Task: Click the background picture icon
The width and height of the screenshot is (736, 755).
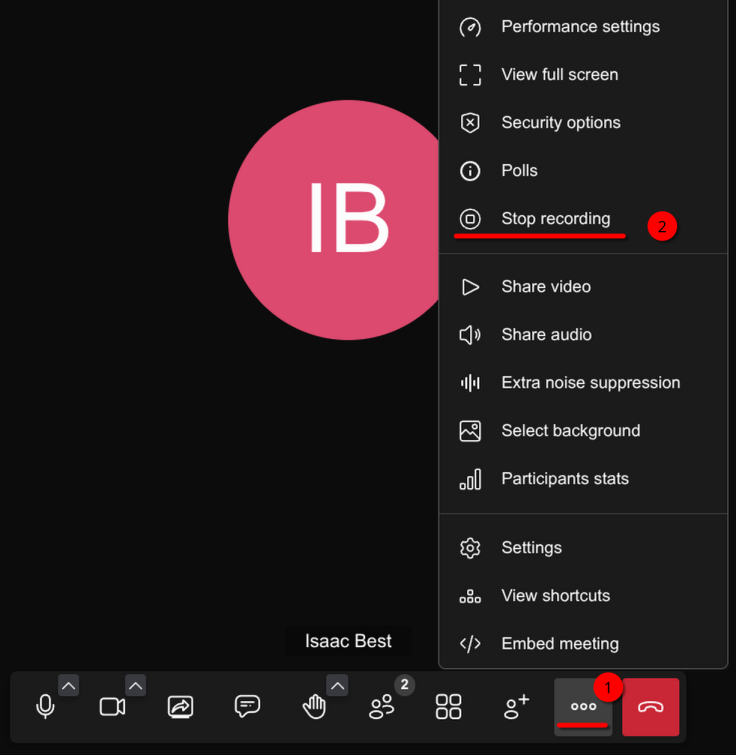Action: (470, 430)
